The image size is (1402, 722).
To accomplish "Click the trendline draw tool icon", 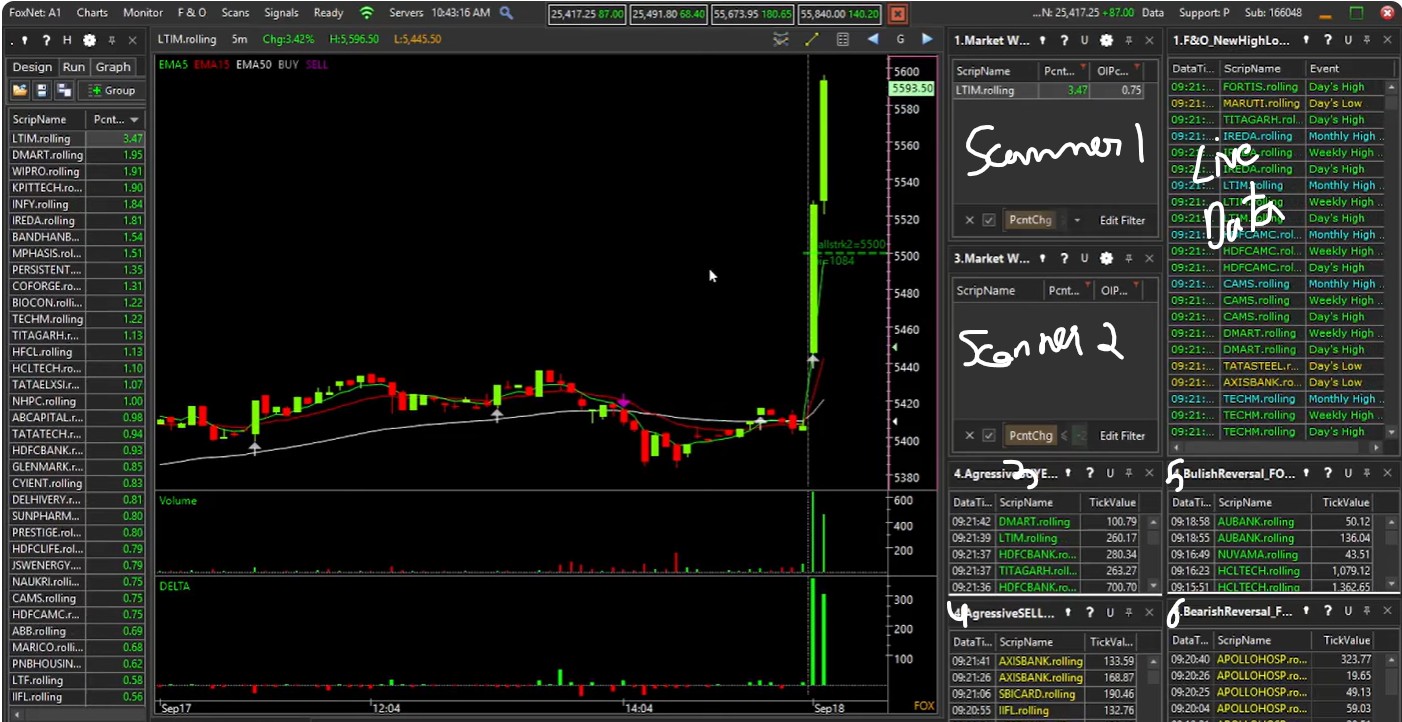I will 811,39.
